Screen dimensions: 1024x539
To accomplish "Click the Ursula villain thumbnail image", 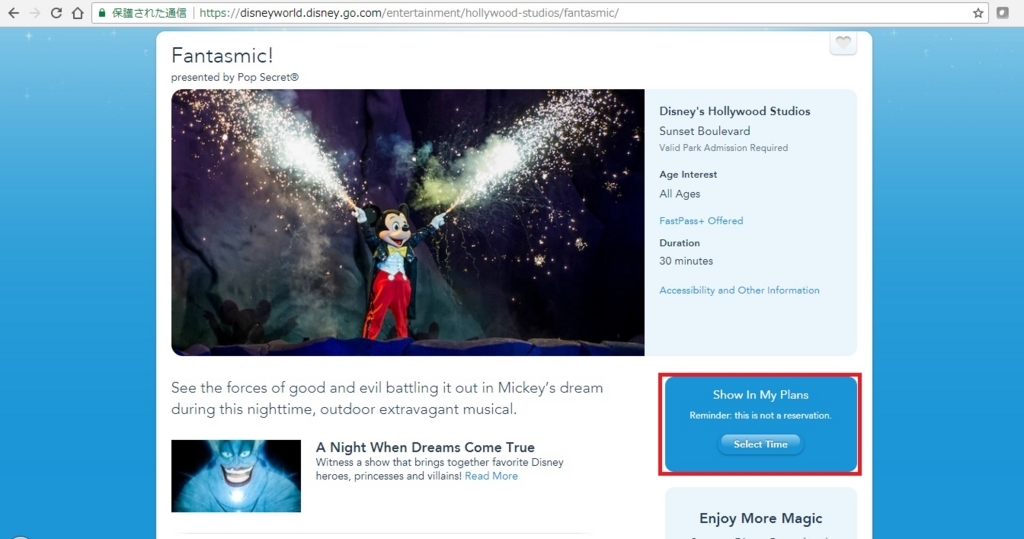I will coord(236,476).
